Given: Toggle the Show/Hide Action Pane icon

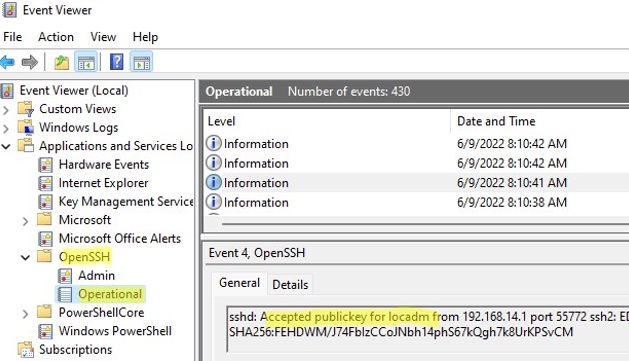Looking at the screenshot, I should click(x=142, y=63).
